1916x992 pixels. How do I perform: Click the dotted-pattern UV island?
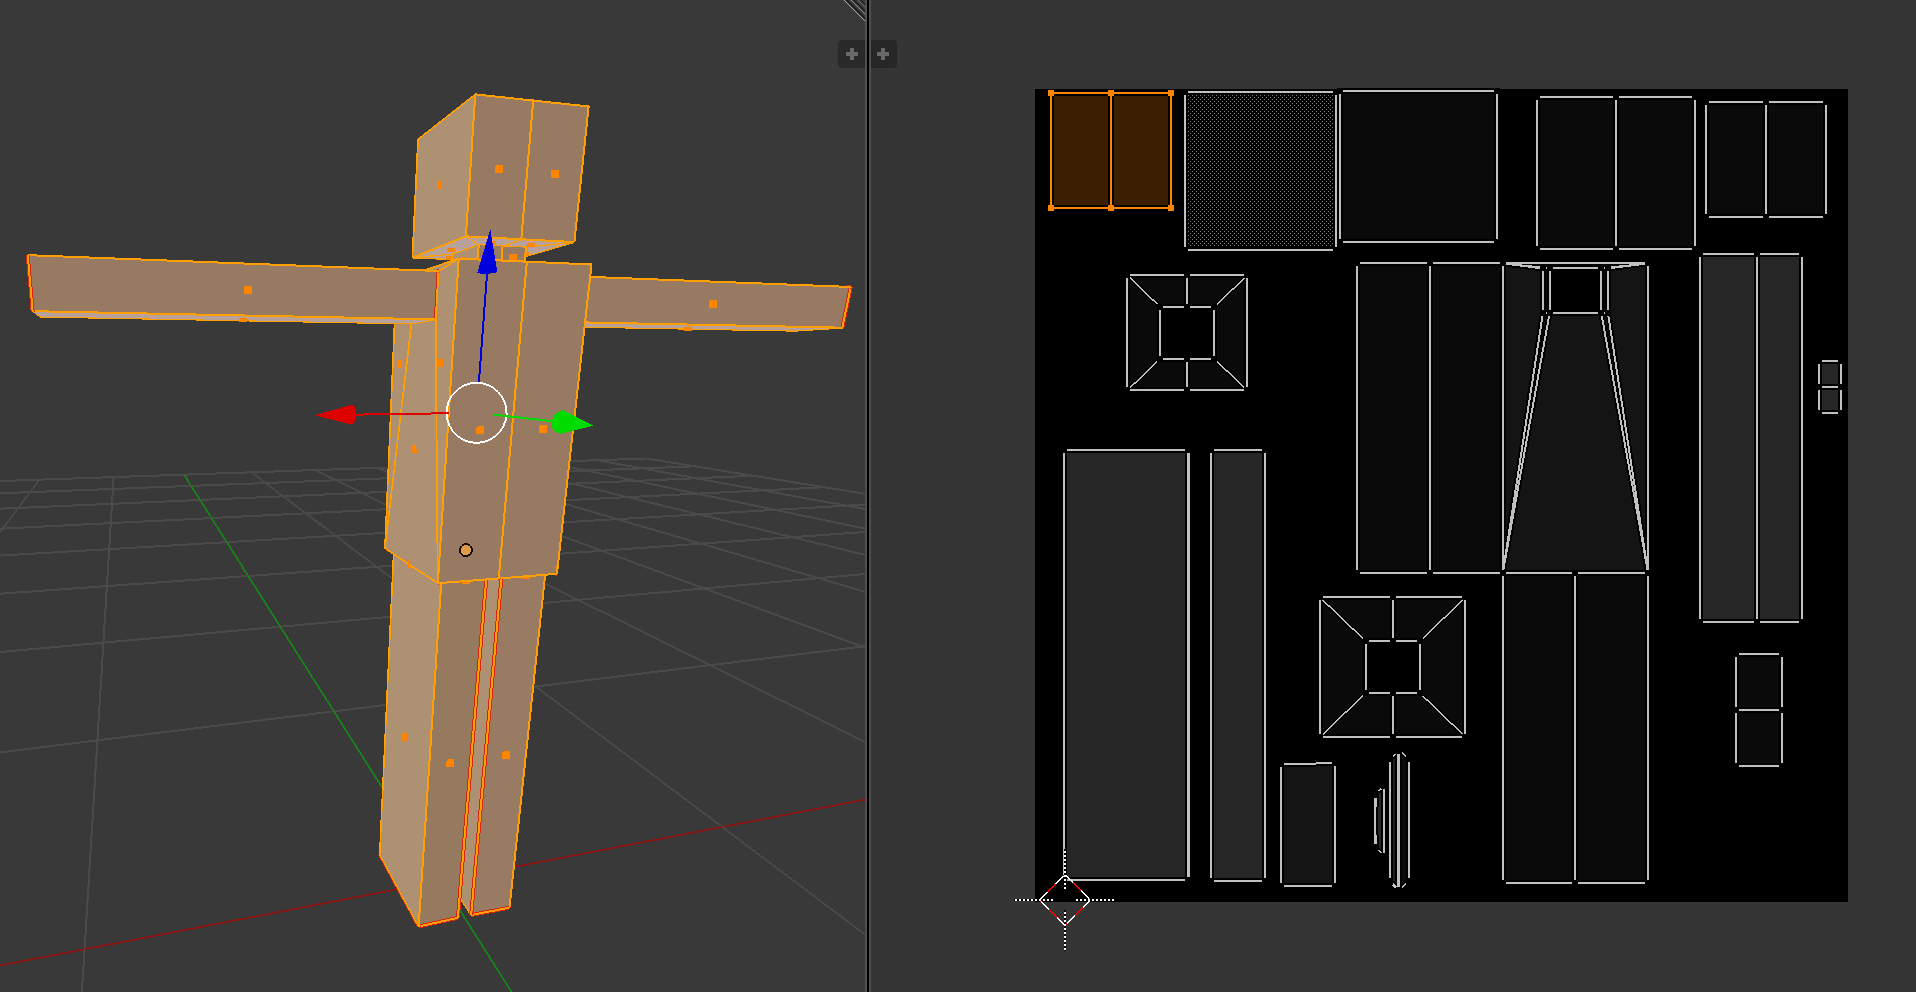tap(1260, 170)
